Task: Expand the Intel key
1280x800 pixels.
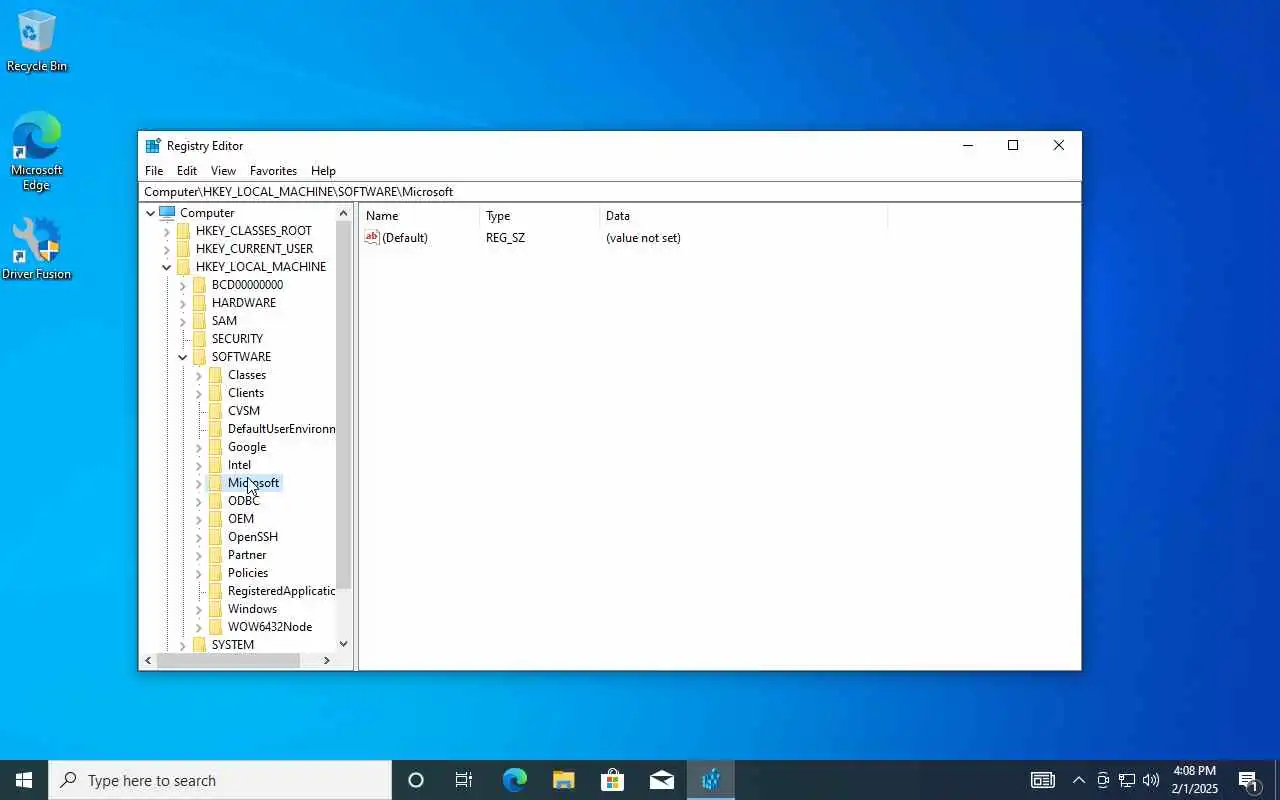Action: tap(199, 465)
